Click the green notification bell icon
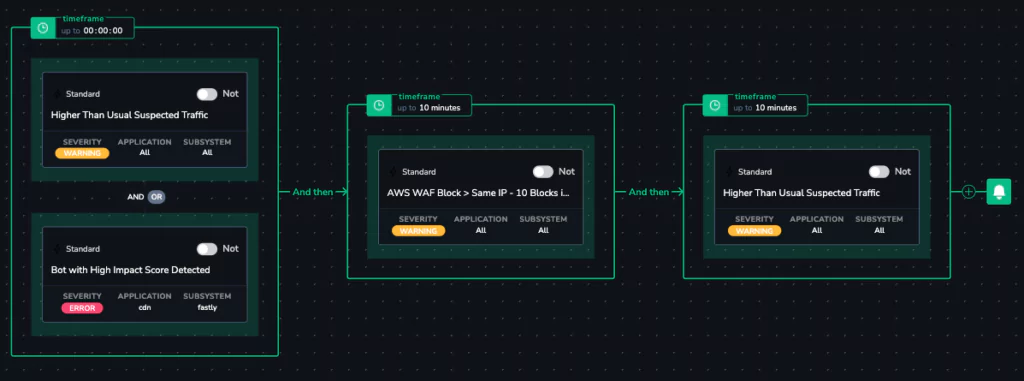The height and width of the screenshot is (381, 1024). 999,191
